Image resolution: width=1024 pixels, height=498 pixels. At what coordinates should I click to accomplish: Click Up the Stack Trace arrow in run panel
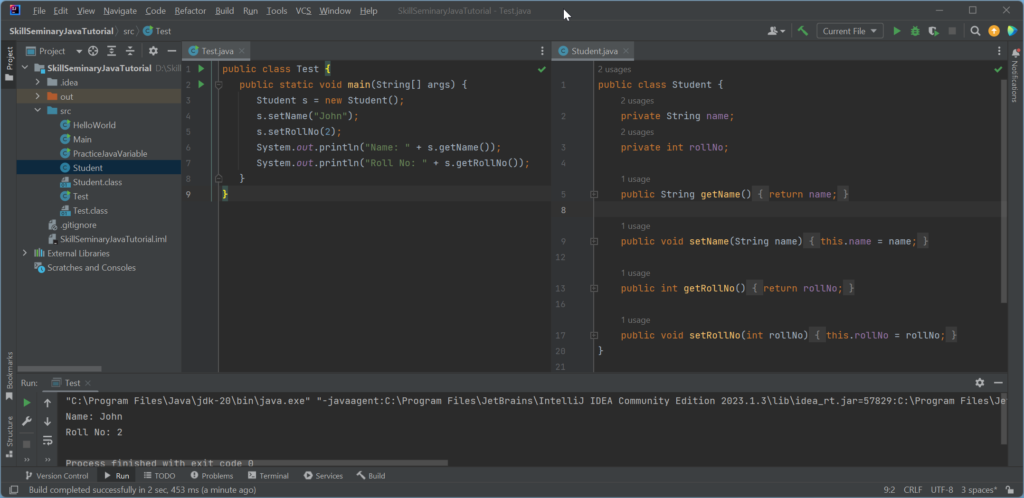[x=47, y=403]
